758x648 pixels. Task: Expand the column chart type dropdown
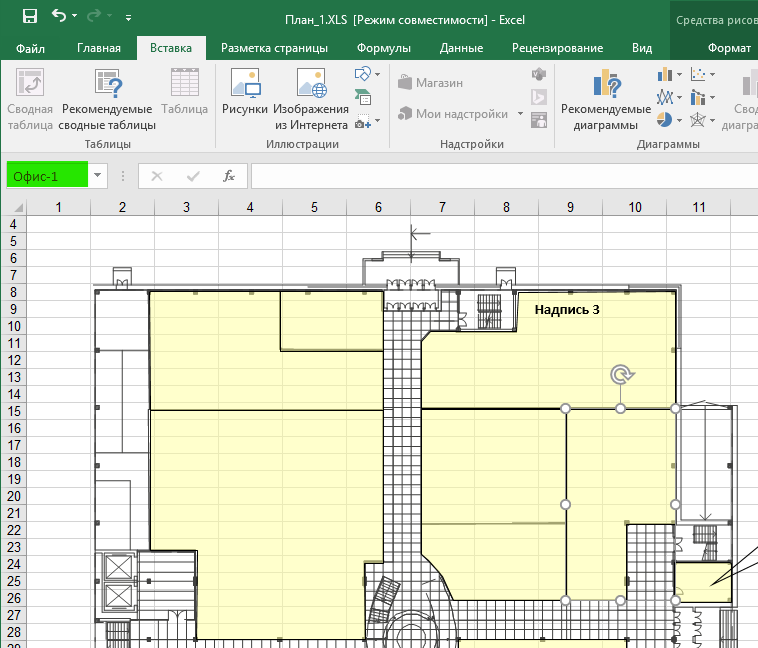(680, 74)
